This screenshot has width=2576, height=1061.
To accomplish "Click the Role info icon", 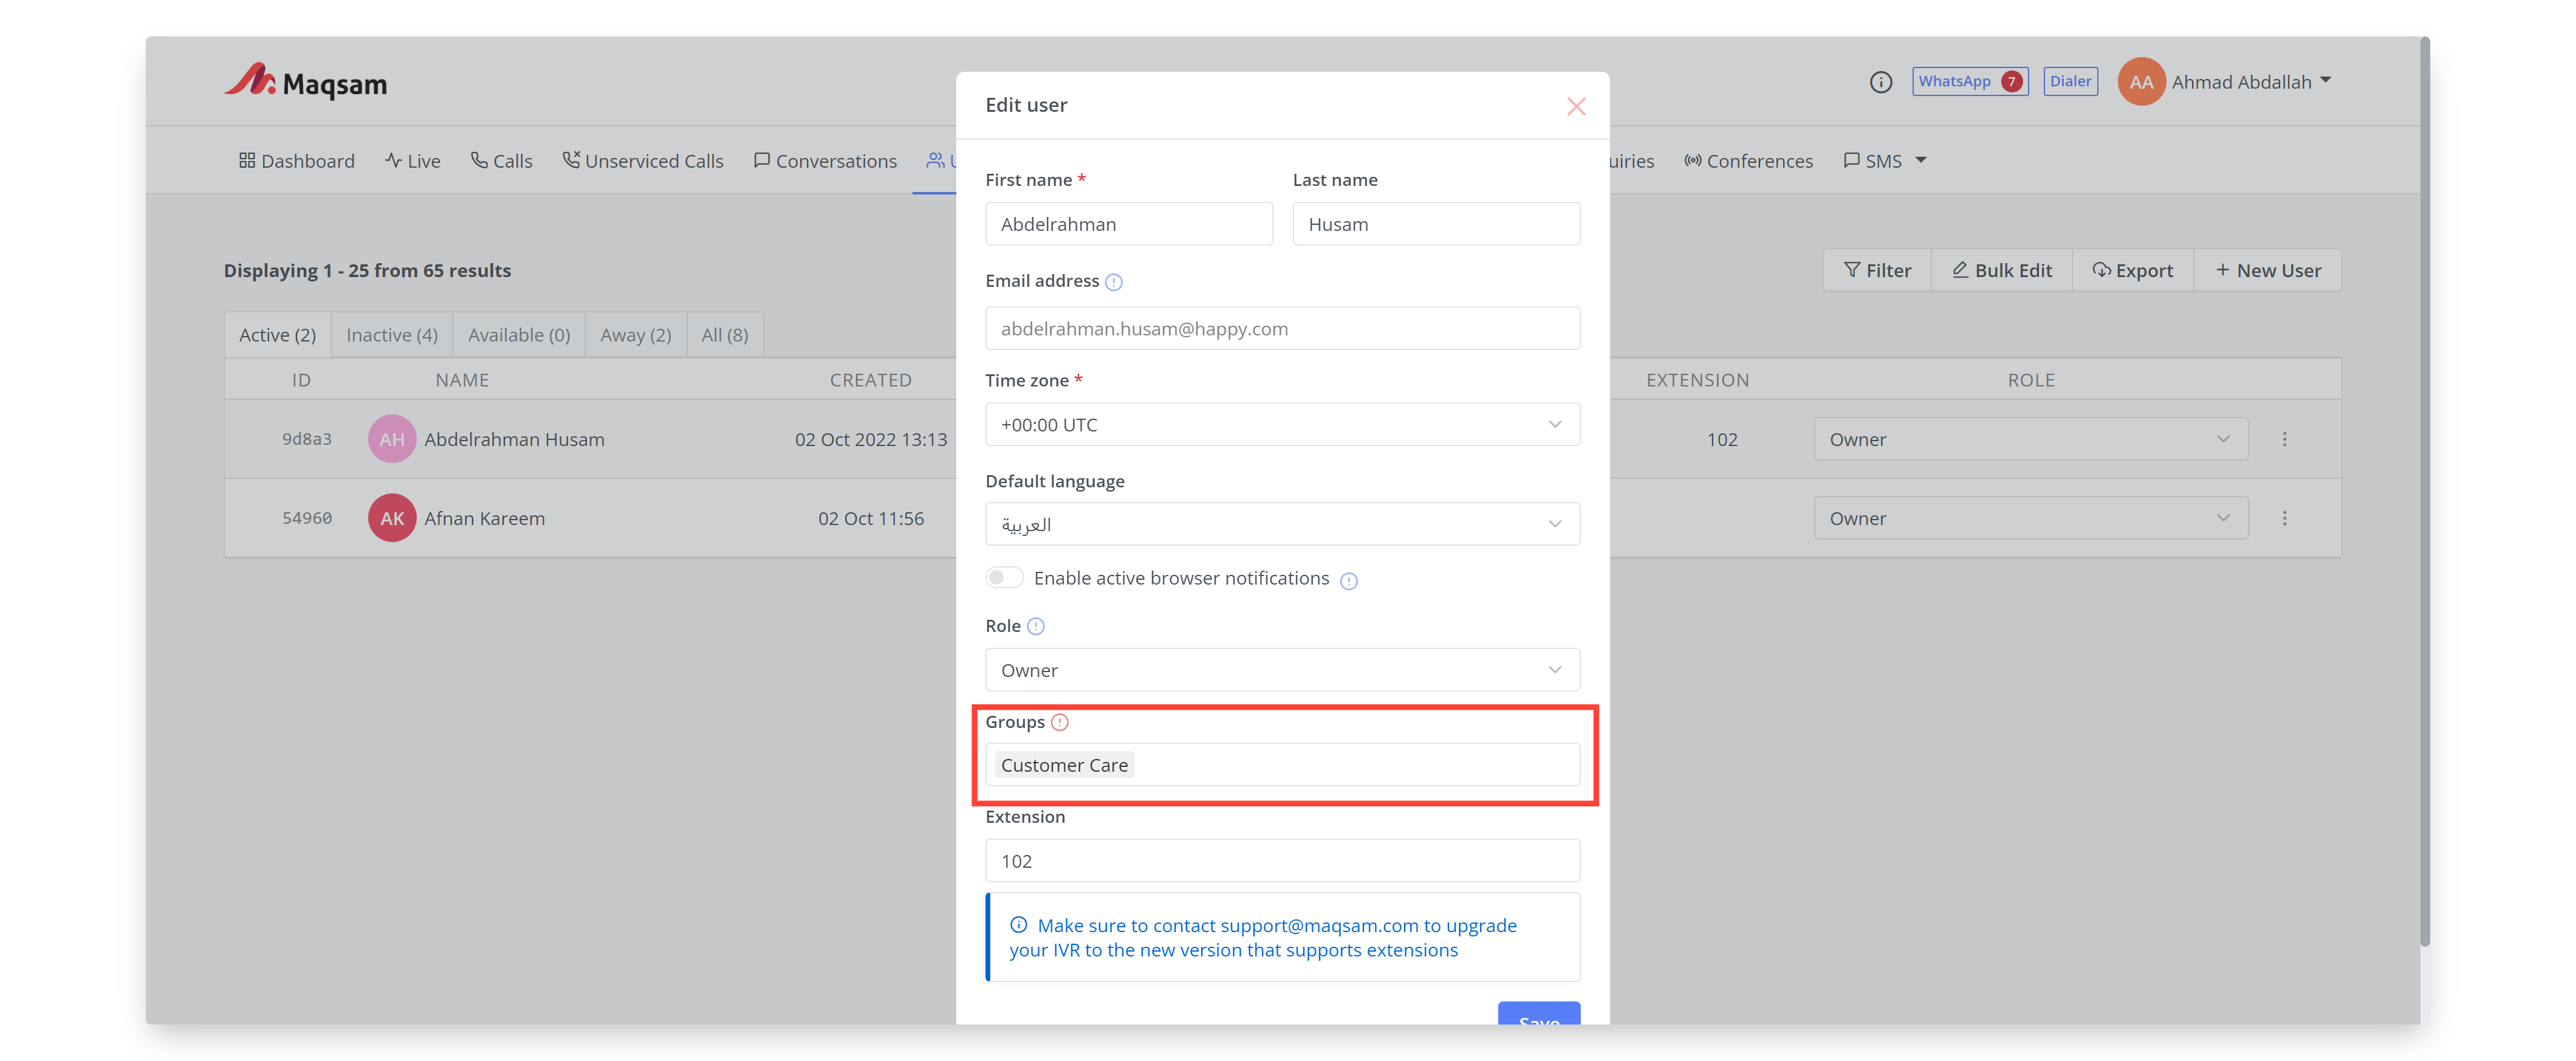I will coord(1036,626).
